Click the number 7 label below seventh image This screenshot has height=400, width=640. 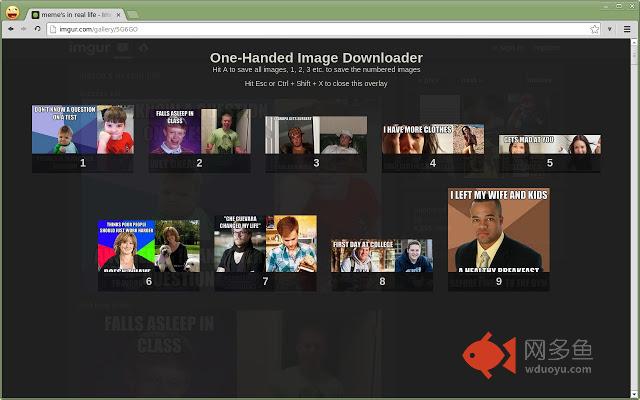tap(266, 282)
